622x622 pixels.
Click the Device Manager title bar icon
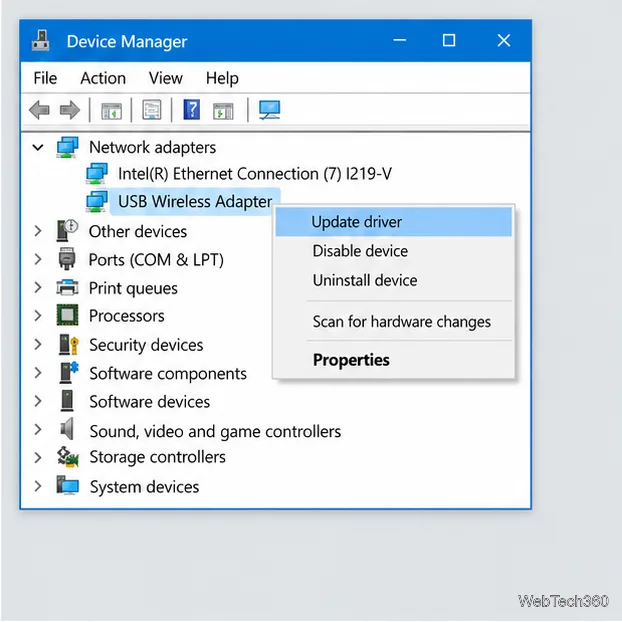(40, 40)
